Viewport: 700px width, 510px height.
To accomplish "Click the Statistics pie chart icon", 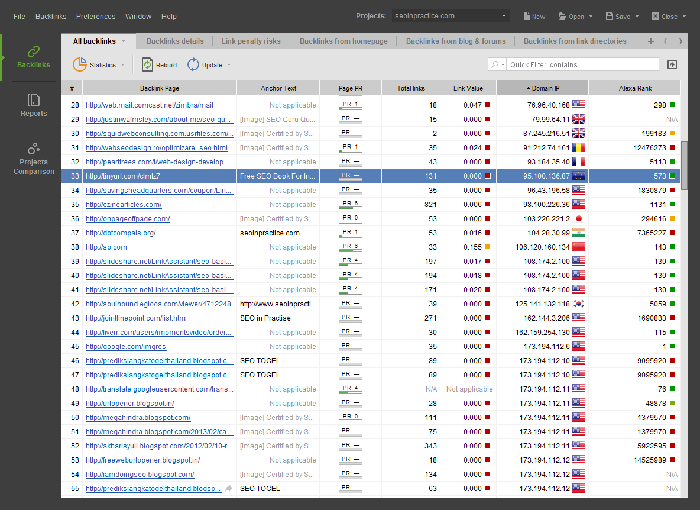I will point(80,64).
